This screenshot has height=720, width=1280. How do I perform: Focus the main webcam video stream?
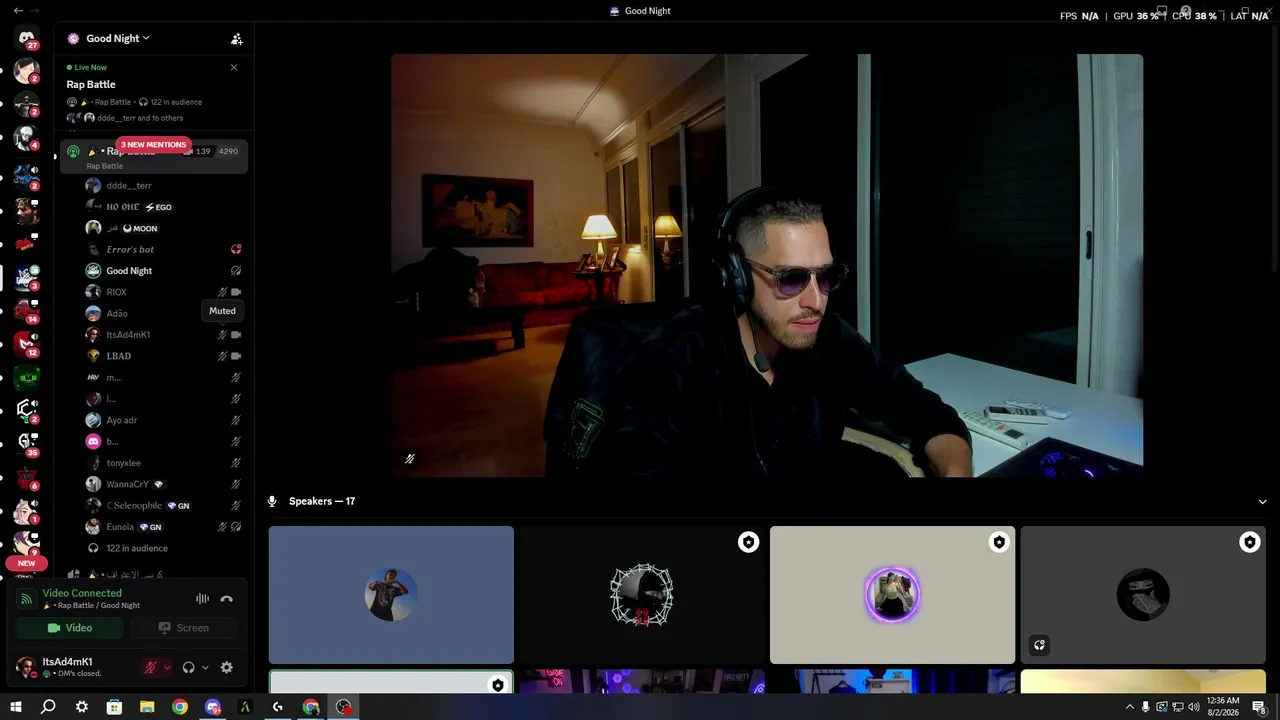click(x=767, y=265)
